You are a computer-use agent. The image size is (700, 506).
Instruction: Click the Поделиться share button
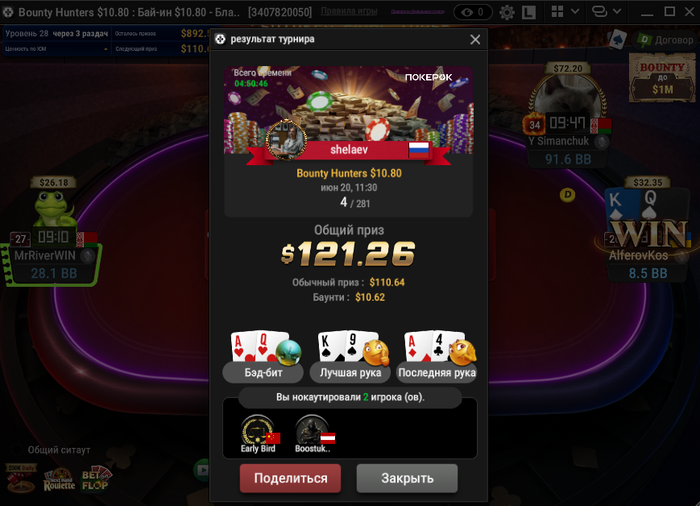click(290, 478)
